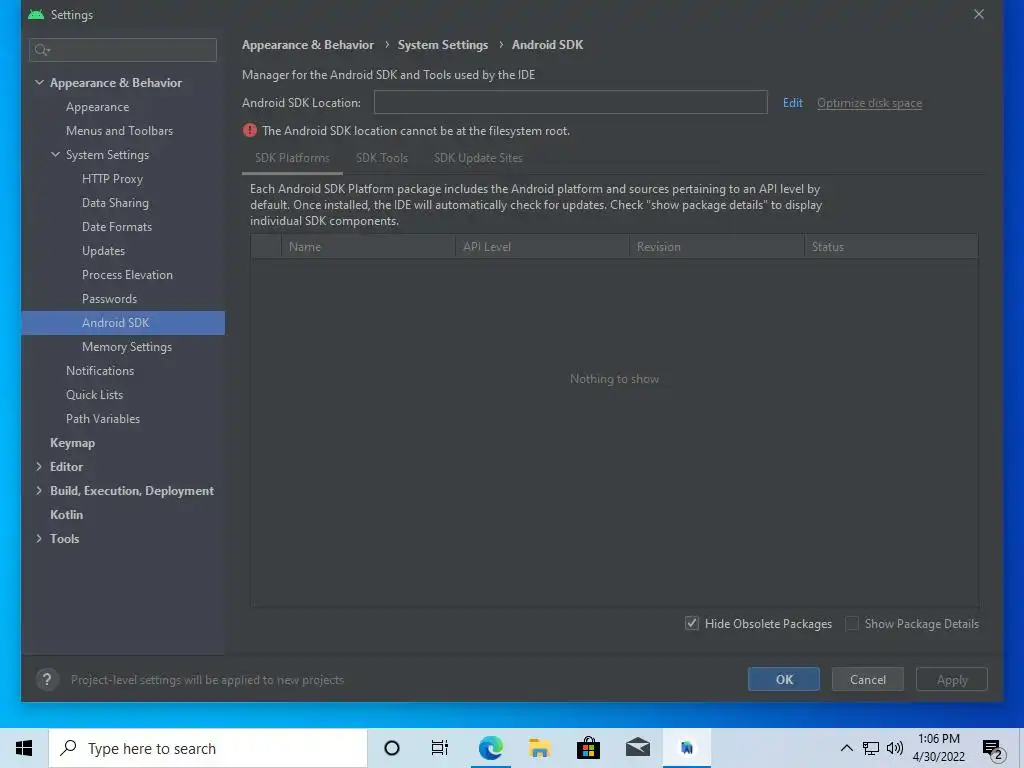Open Quick Lists settings
This screenshot has height=768, width=1024.
[x=94, y=395]
